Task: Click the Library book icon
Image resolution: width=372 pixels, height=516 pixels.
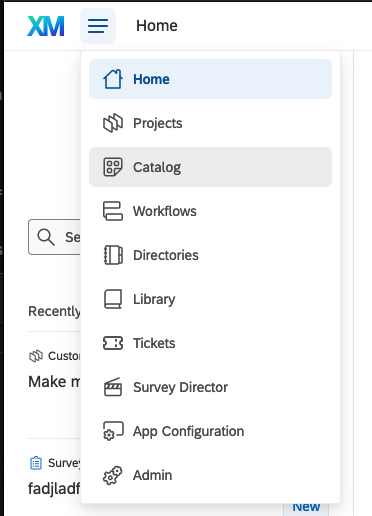Action: (113, 299)
